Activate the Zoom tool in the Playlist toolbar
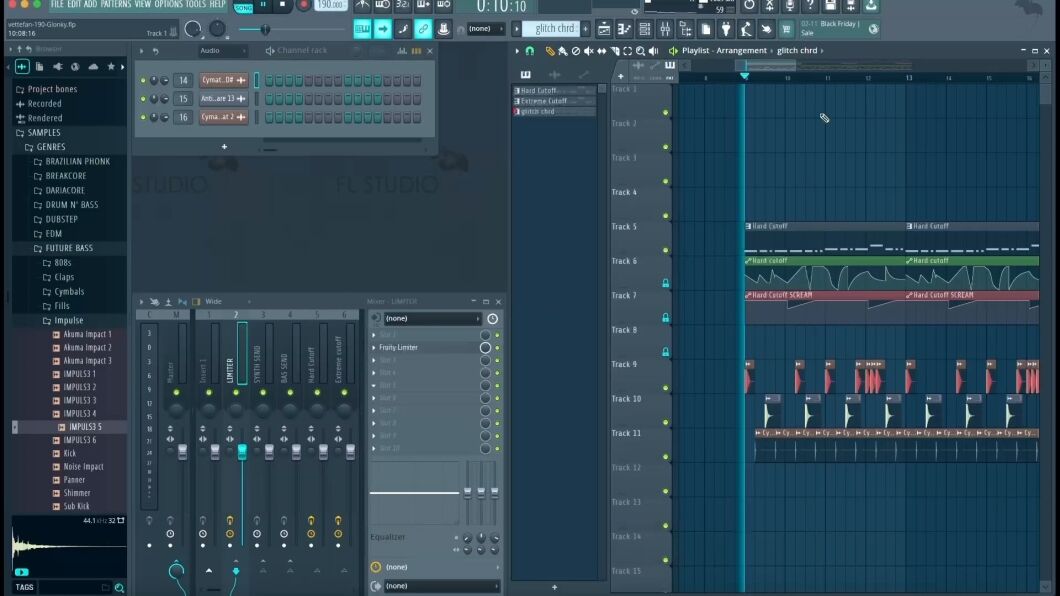Screen dimensions: 1060x596 640,50
